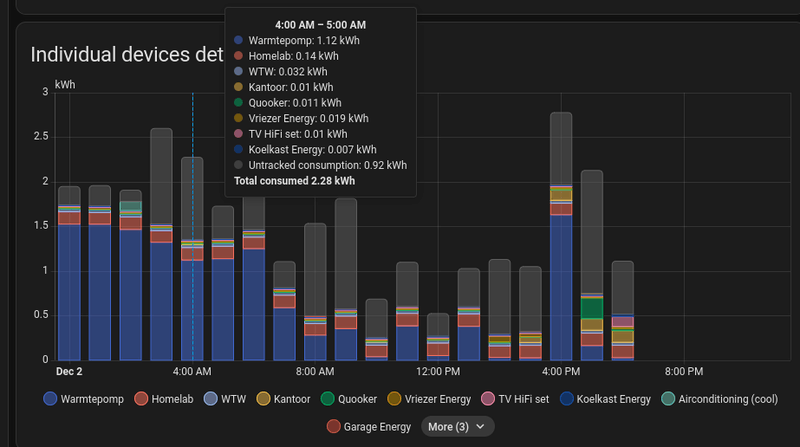
Task: Toggle Koelkast Energy series in legend
Action: click(x=606, y=399)
